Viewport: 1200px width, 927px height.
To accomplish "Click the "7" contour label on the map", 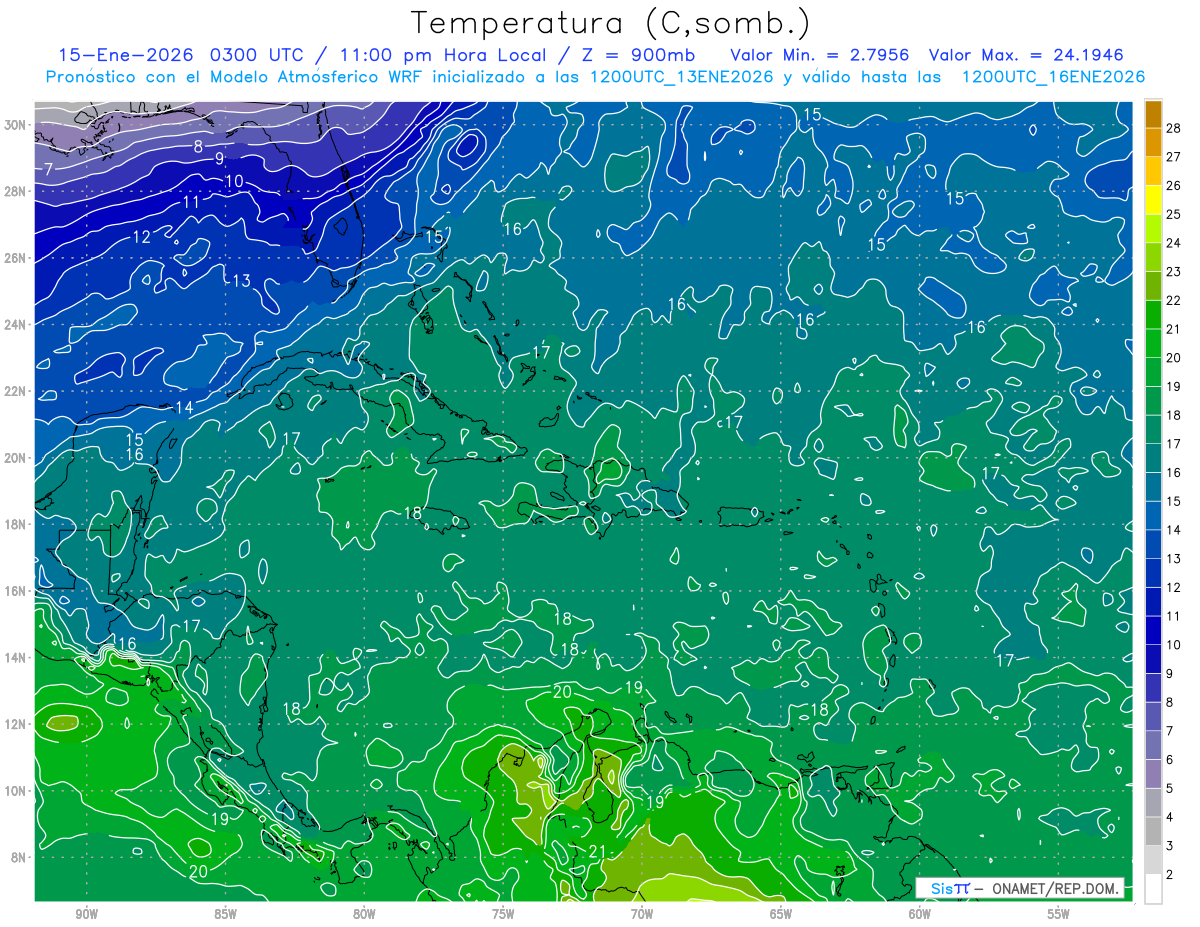I will [x=48, y=170].
